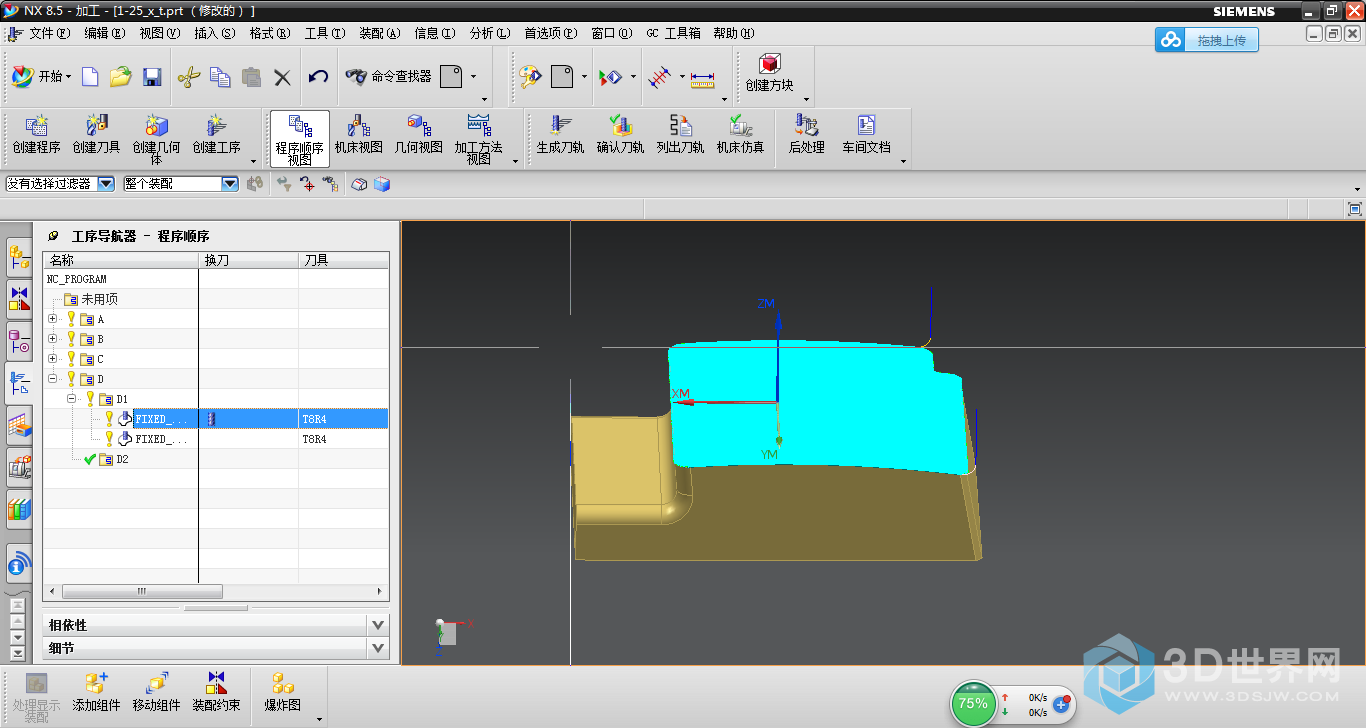
Task: Expand program group A in tree
Action: tap(53, 319)
